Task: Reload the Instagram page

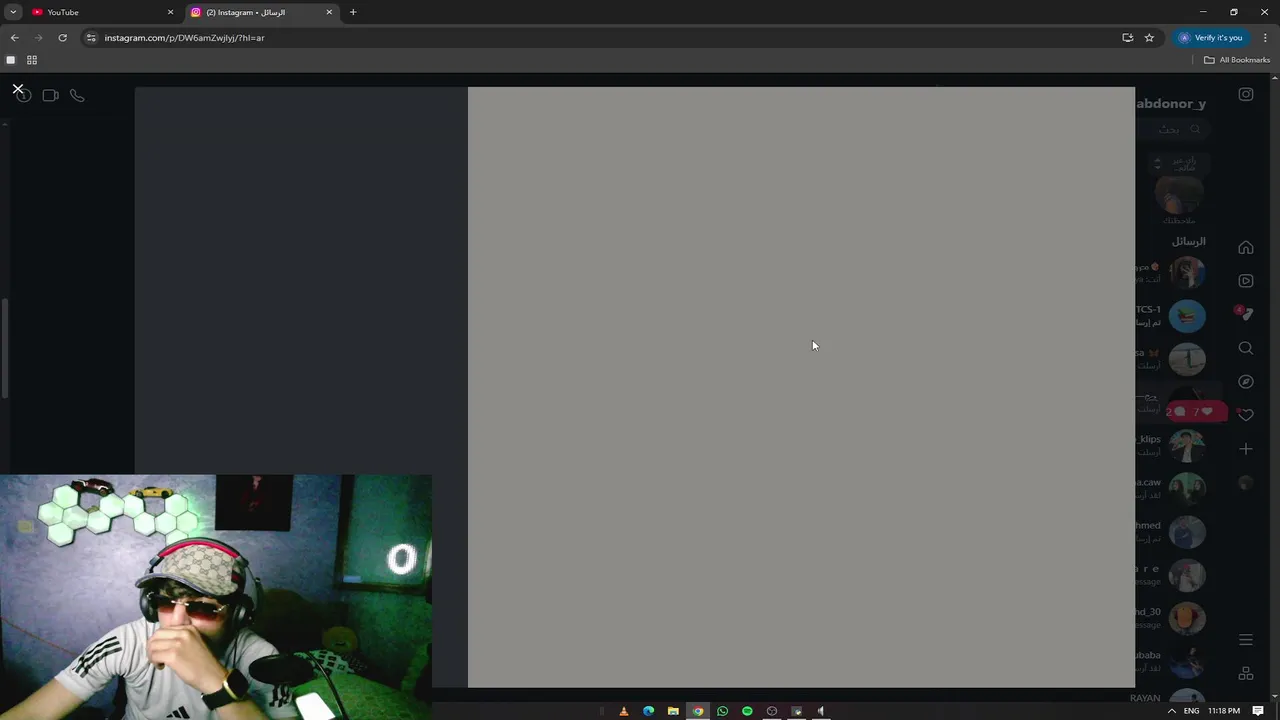Action: click(62, 38)
